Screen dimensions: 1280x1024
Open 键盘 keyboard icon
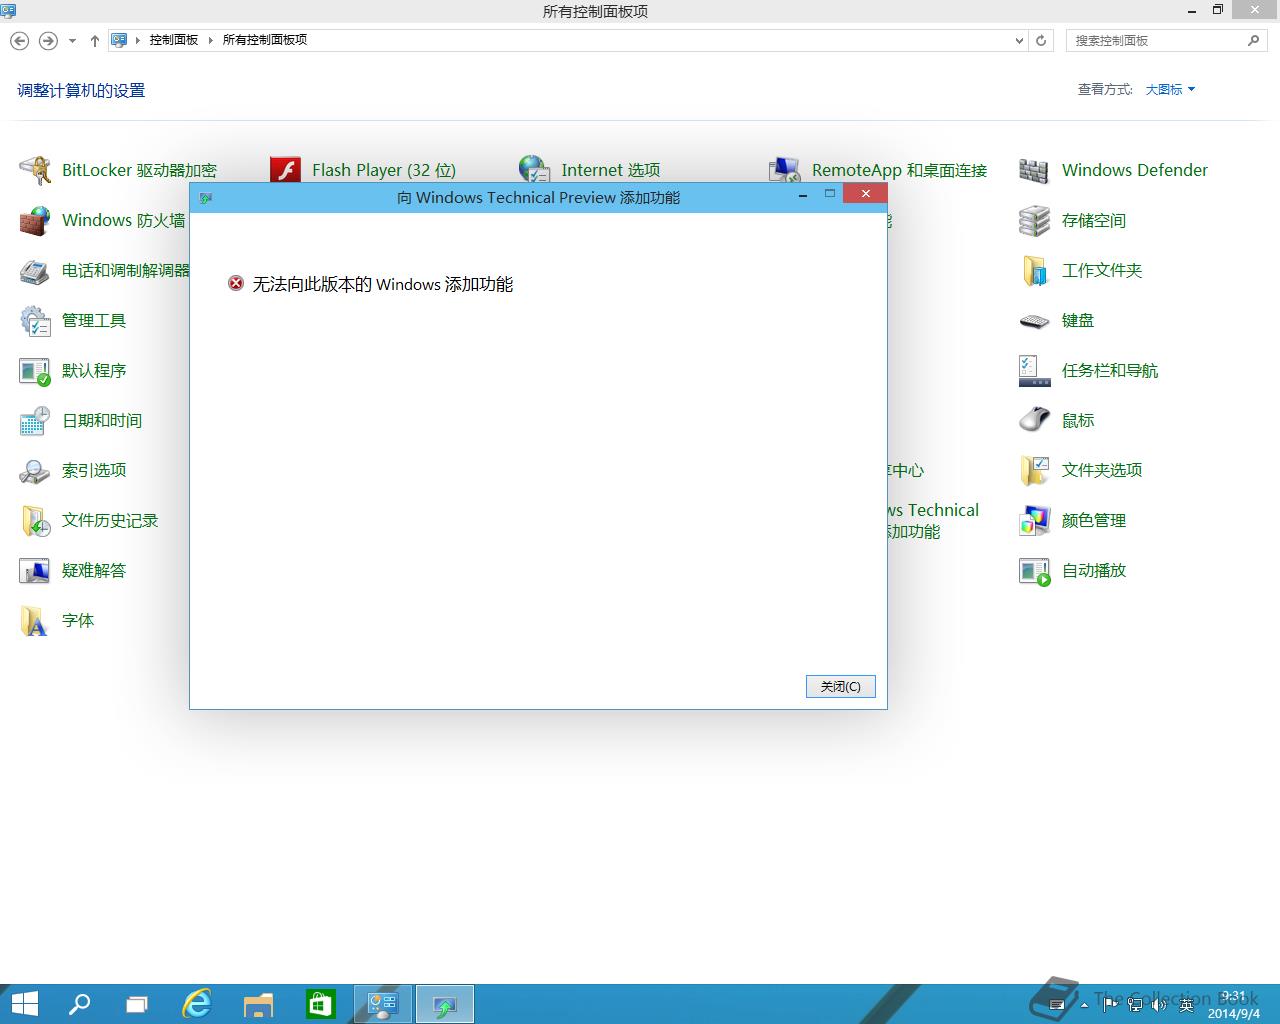point(1034,321)
